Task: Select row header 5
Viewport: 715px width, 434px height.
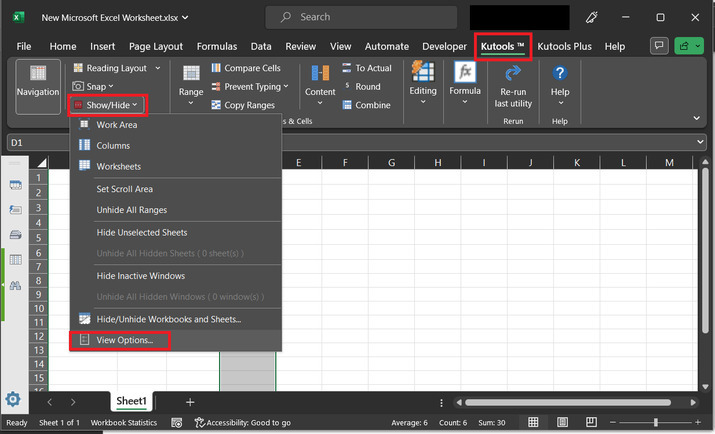Action: point(38,238)
